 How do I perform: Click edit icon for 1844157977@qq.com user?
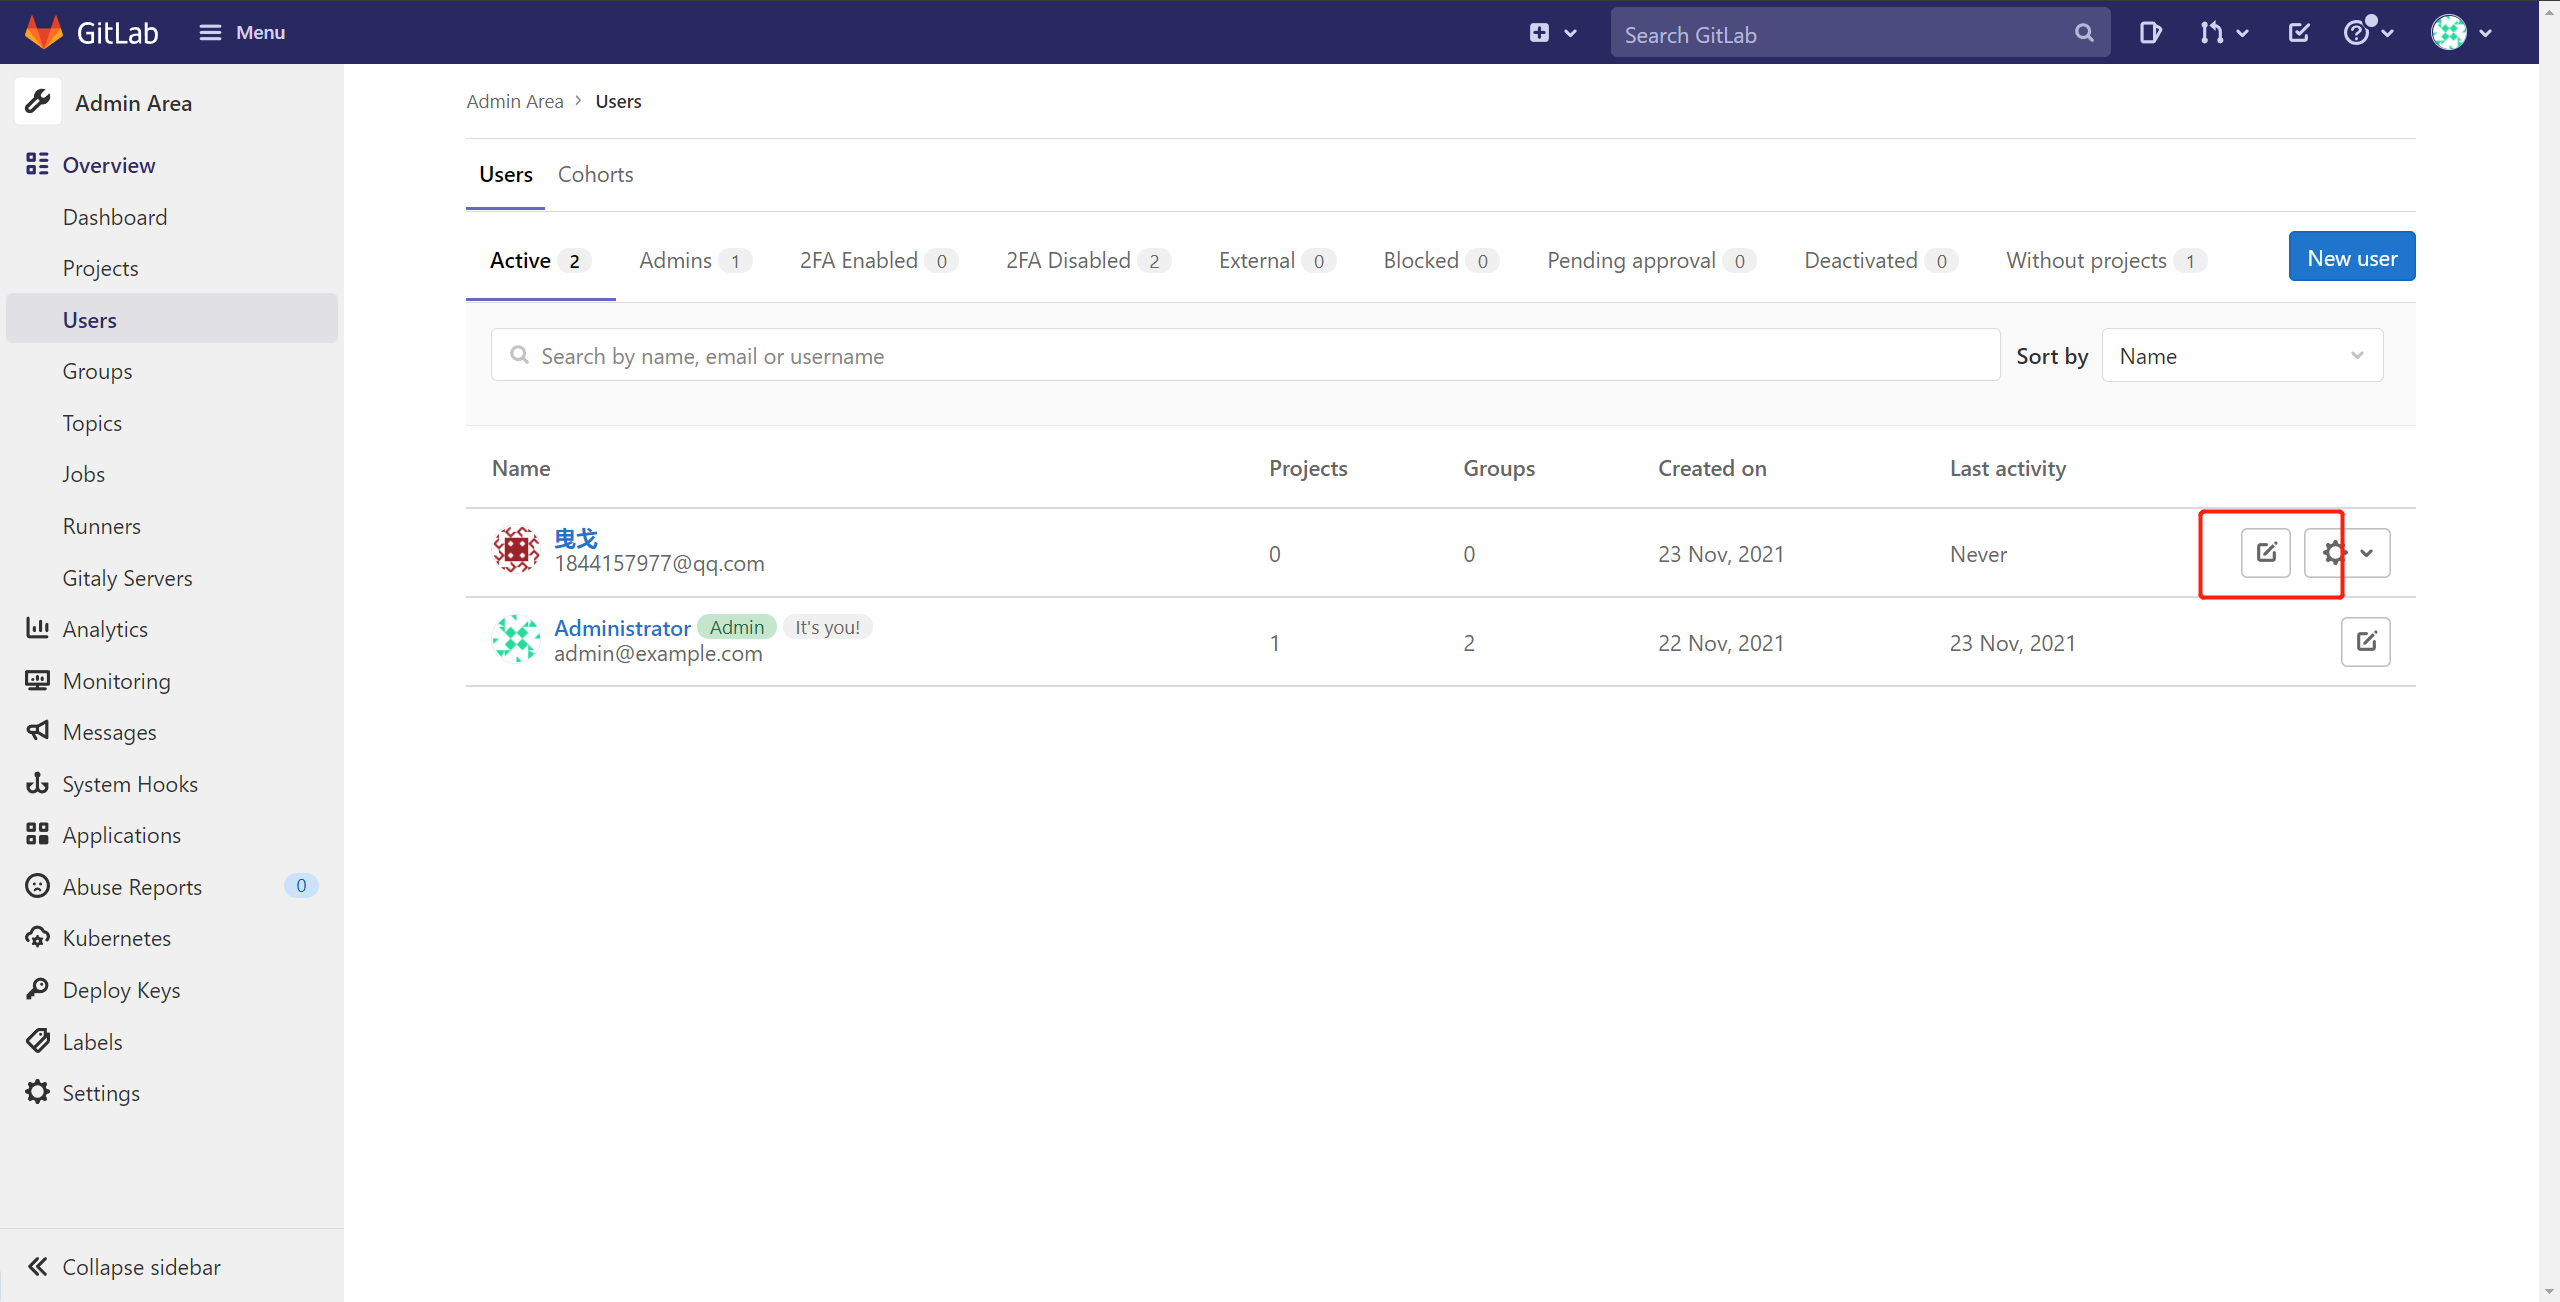pos(2265,553)
